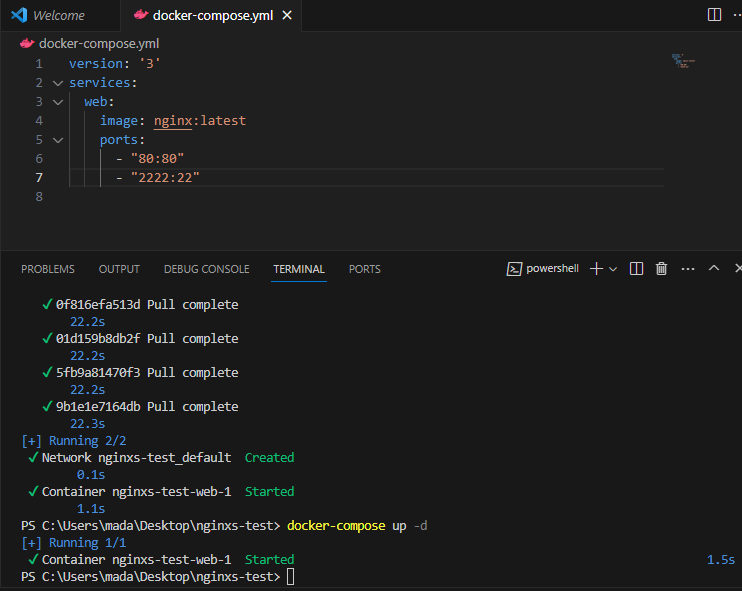
Task: Collapse the ports block at line 5
Action: (x=58, y=140)
